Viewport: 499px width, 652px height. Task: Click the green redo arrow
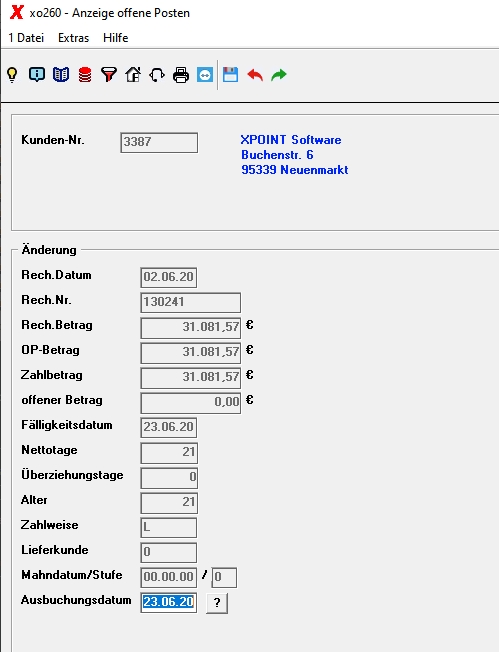pyautogui.click(x=279, y=75)
